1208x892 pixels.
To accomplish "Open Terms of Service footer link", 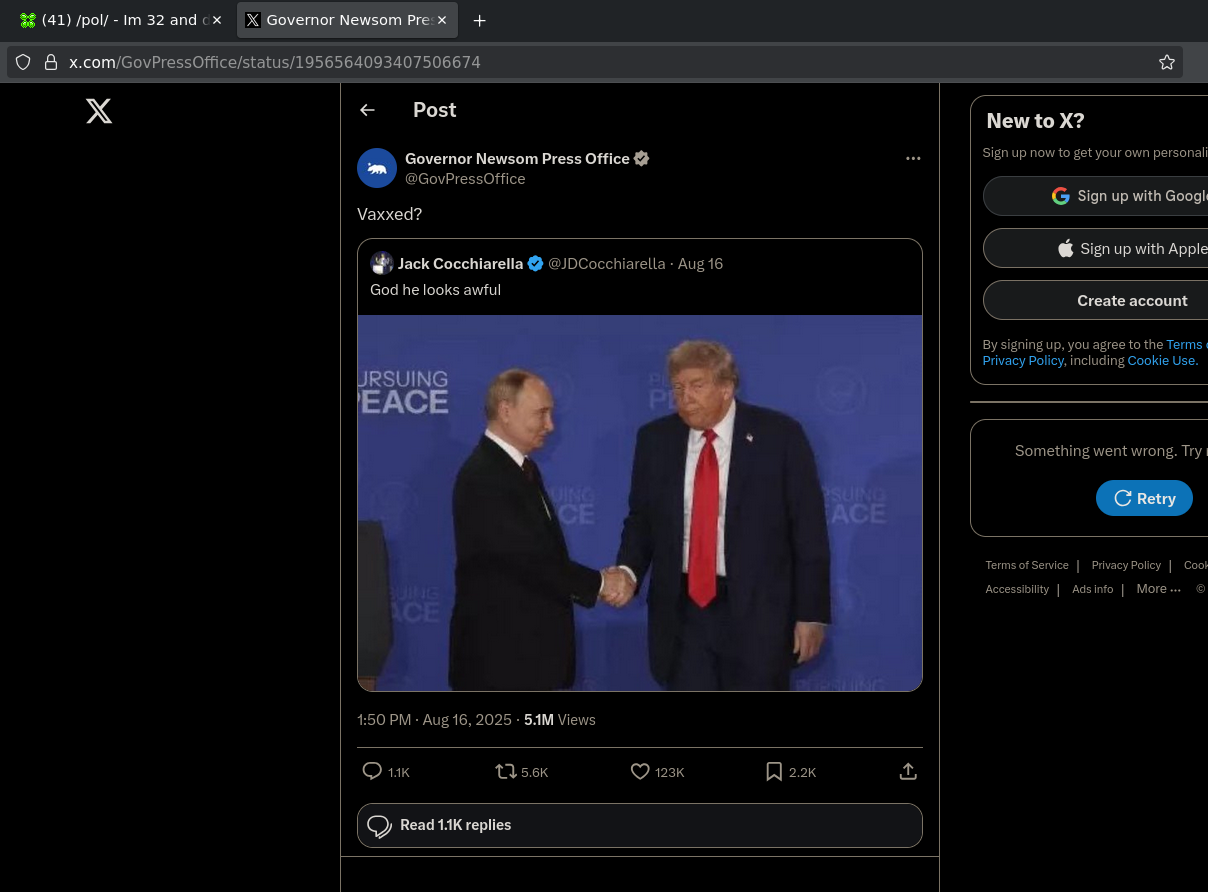I will click(x=1027, y=565).
